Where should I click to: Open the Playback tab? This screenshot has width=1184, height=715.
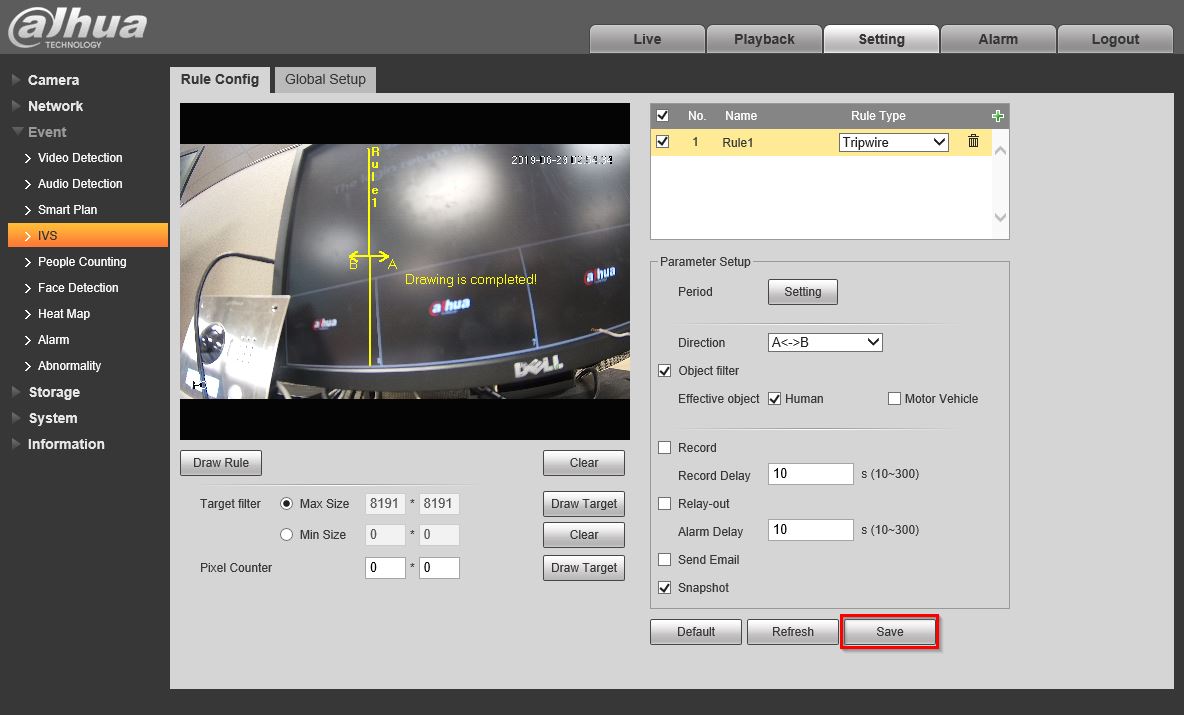click(x=764, y=39)
